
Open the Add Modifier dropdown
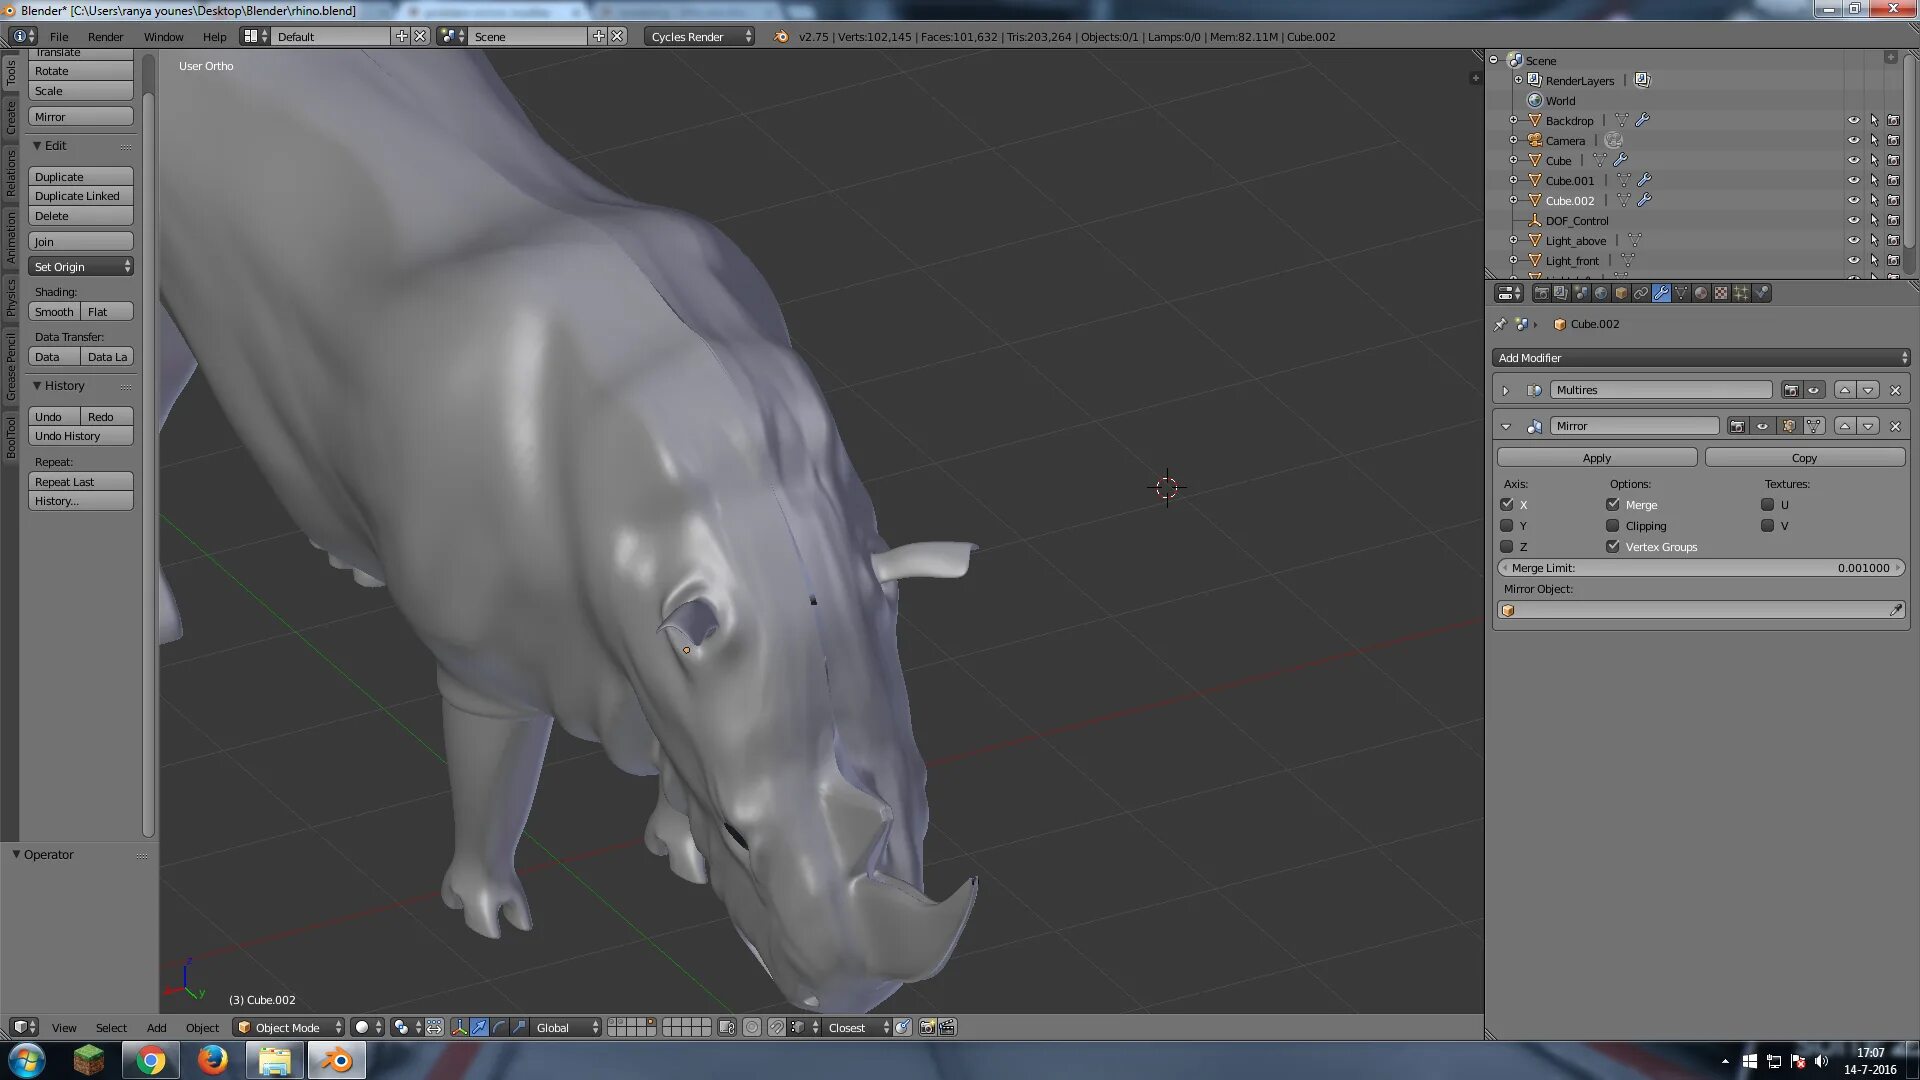[x=1700, y=358]
